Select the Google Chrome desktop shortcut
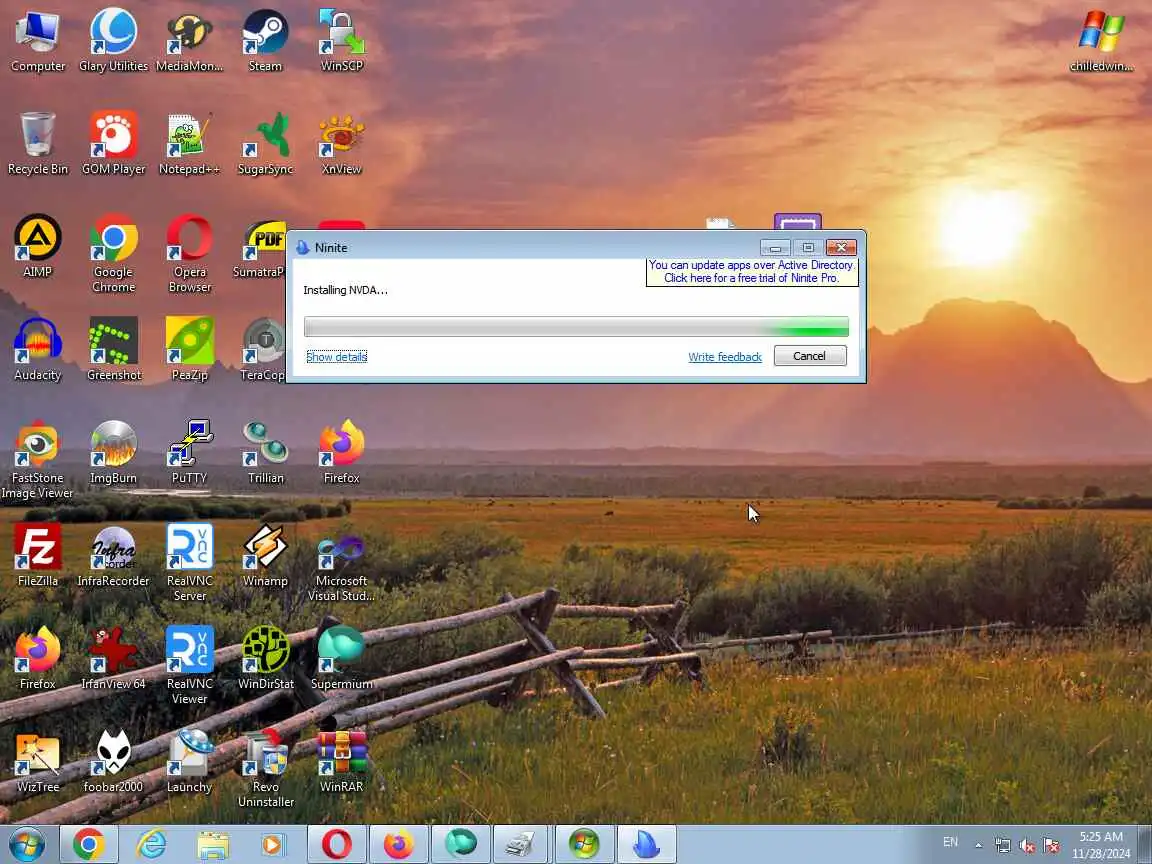The height and width of the screenshot is (864, 1152). 113,253
